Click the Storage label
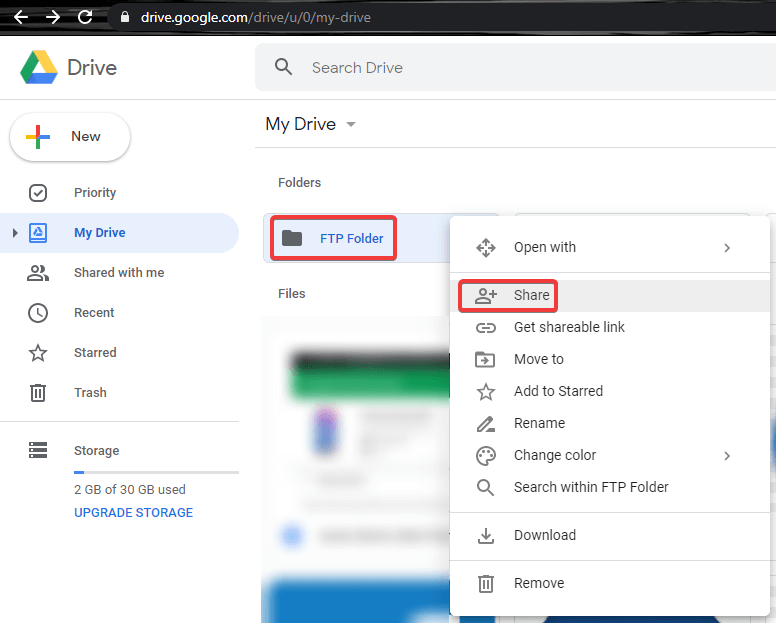This screenshot has width=776, height=623. (x=97, y=451)
